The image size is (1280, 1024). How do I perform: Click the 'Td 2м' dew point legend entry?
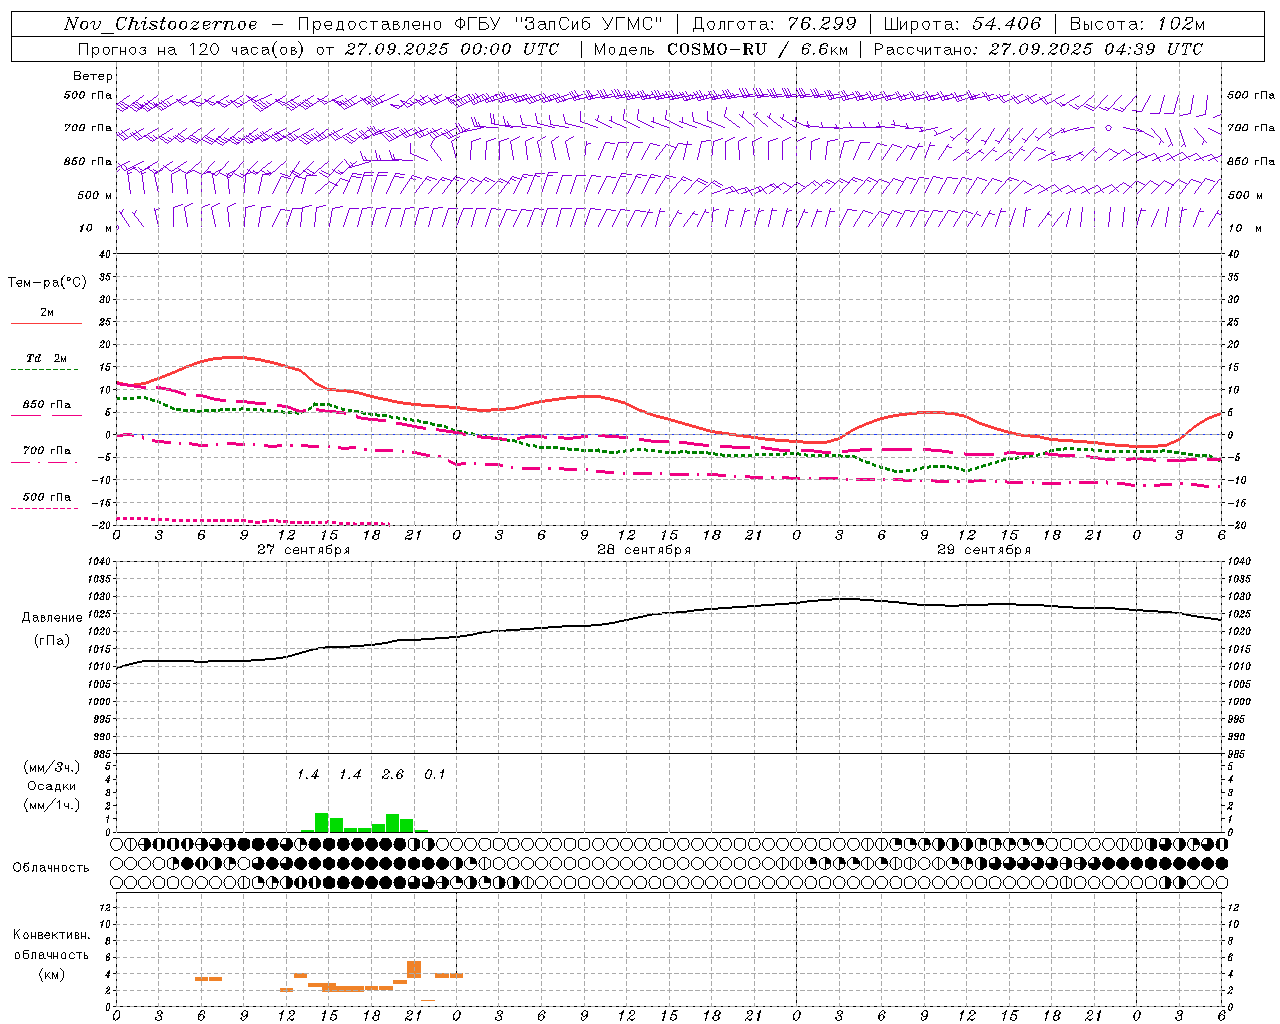click(47, 358)
